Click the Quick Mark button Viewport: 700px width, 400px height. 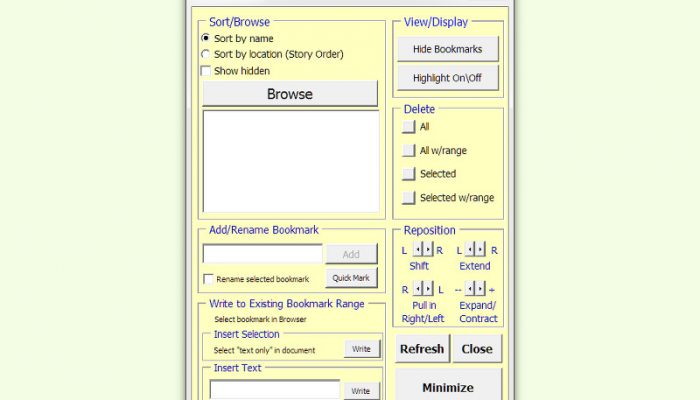tap(351, 278)
